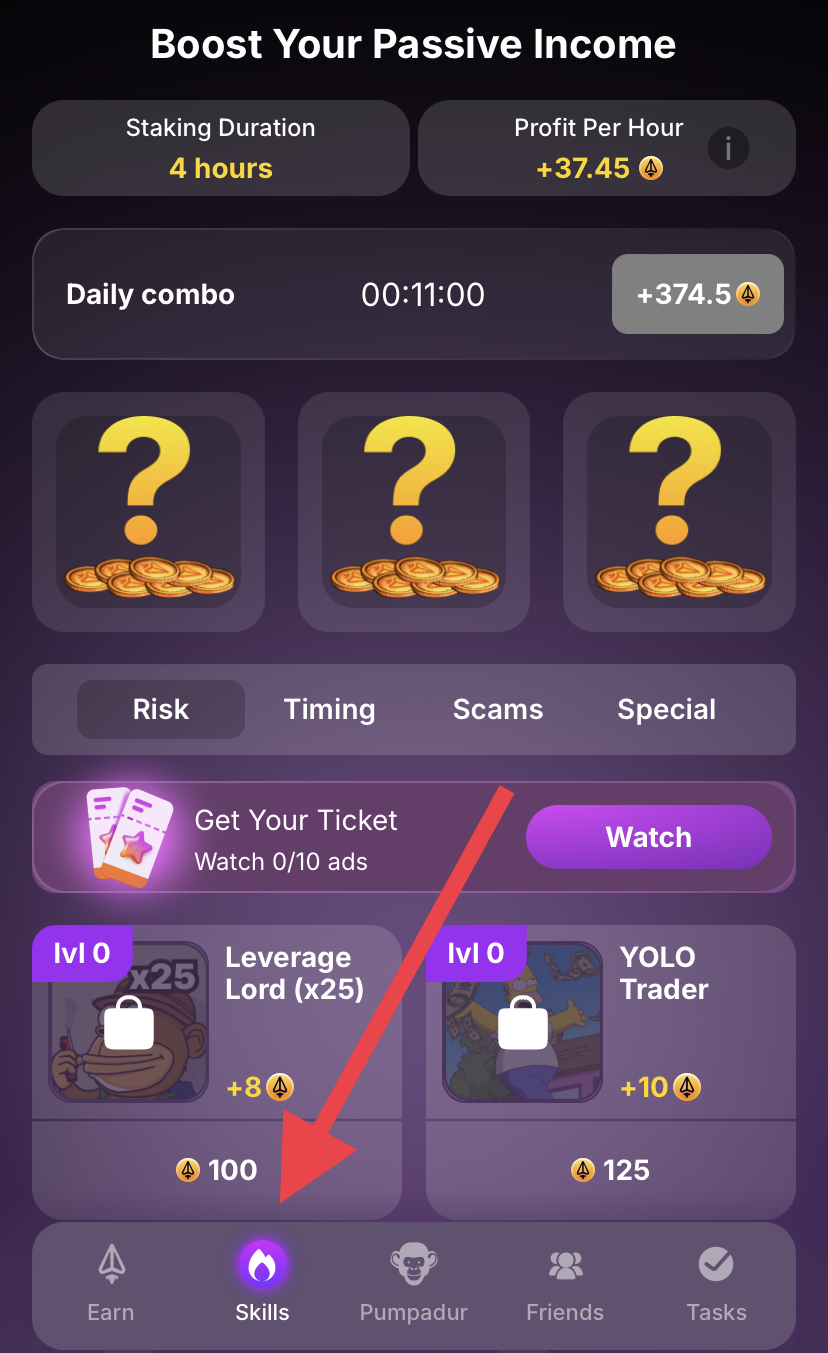Click the Watch button
Viewport: 828px width, 1353px height.
(x=649, y=837)
